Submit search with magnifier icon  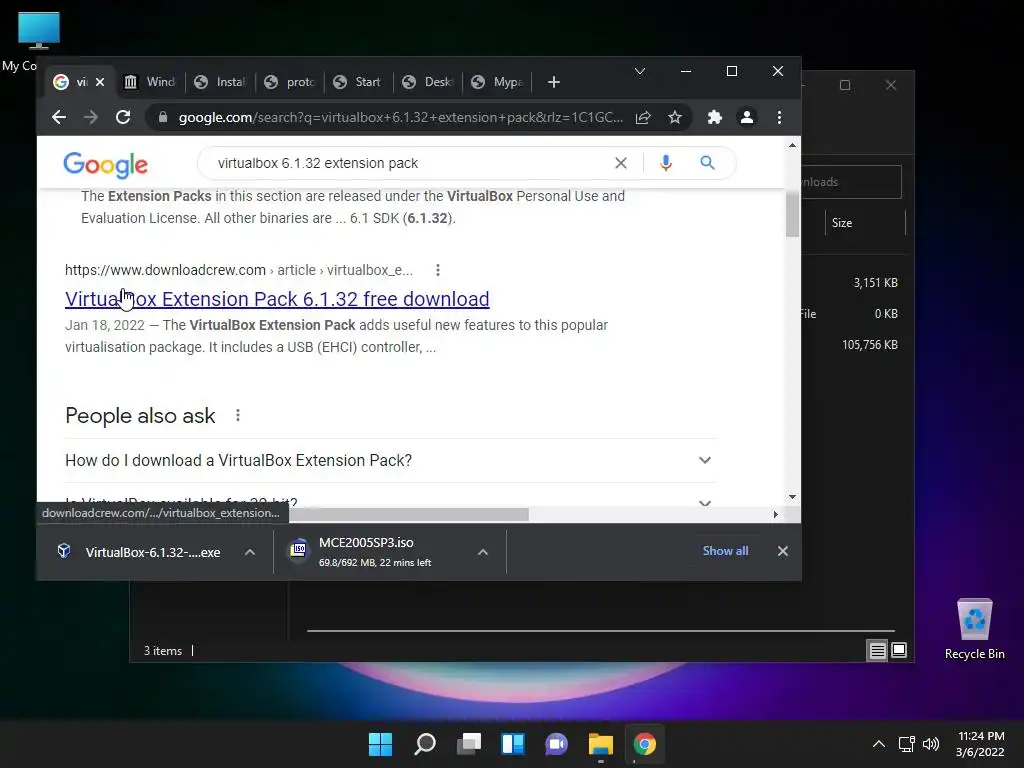click(707, 163)
